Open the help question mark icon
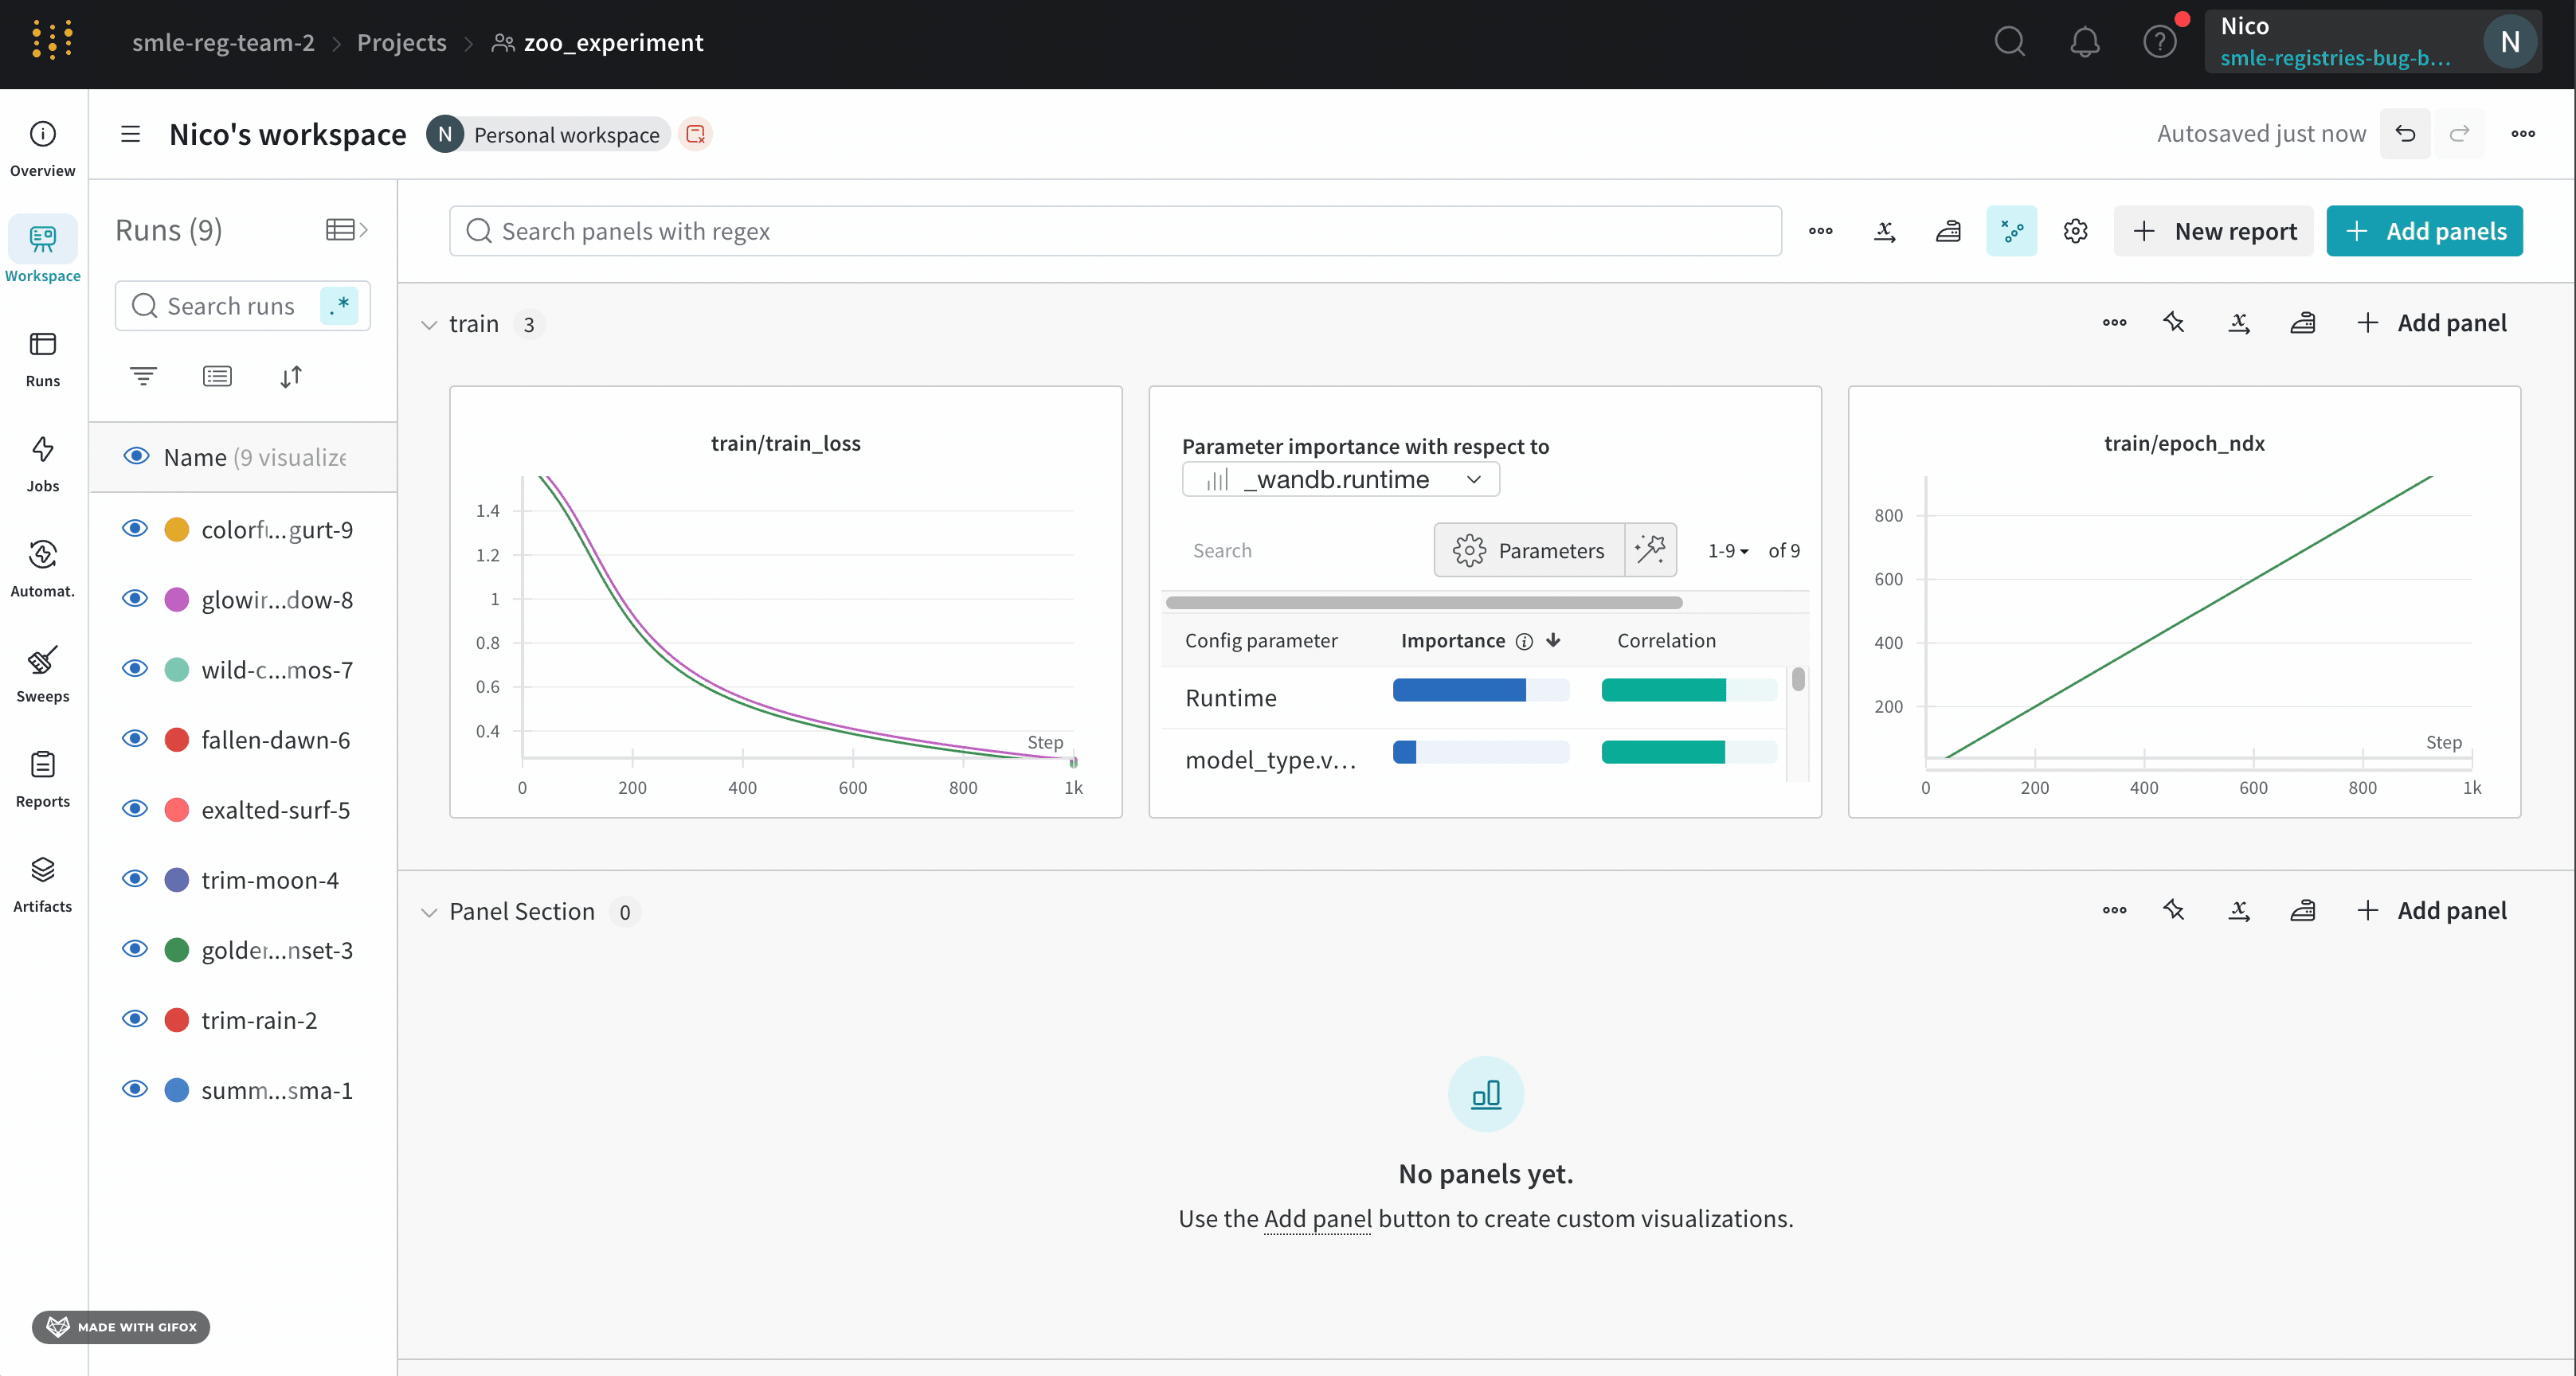 click(2159, 42)
